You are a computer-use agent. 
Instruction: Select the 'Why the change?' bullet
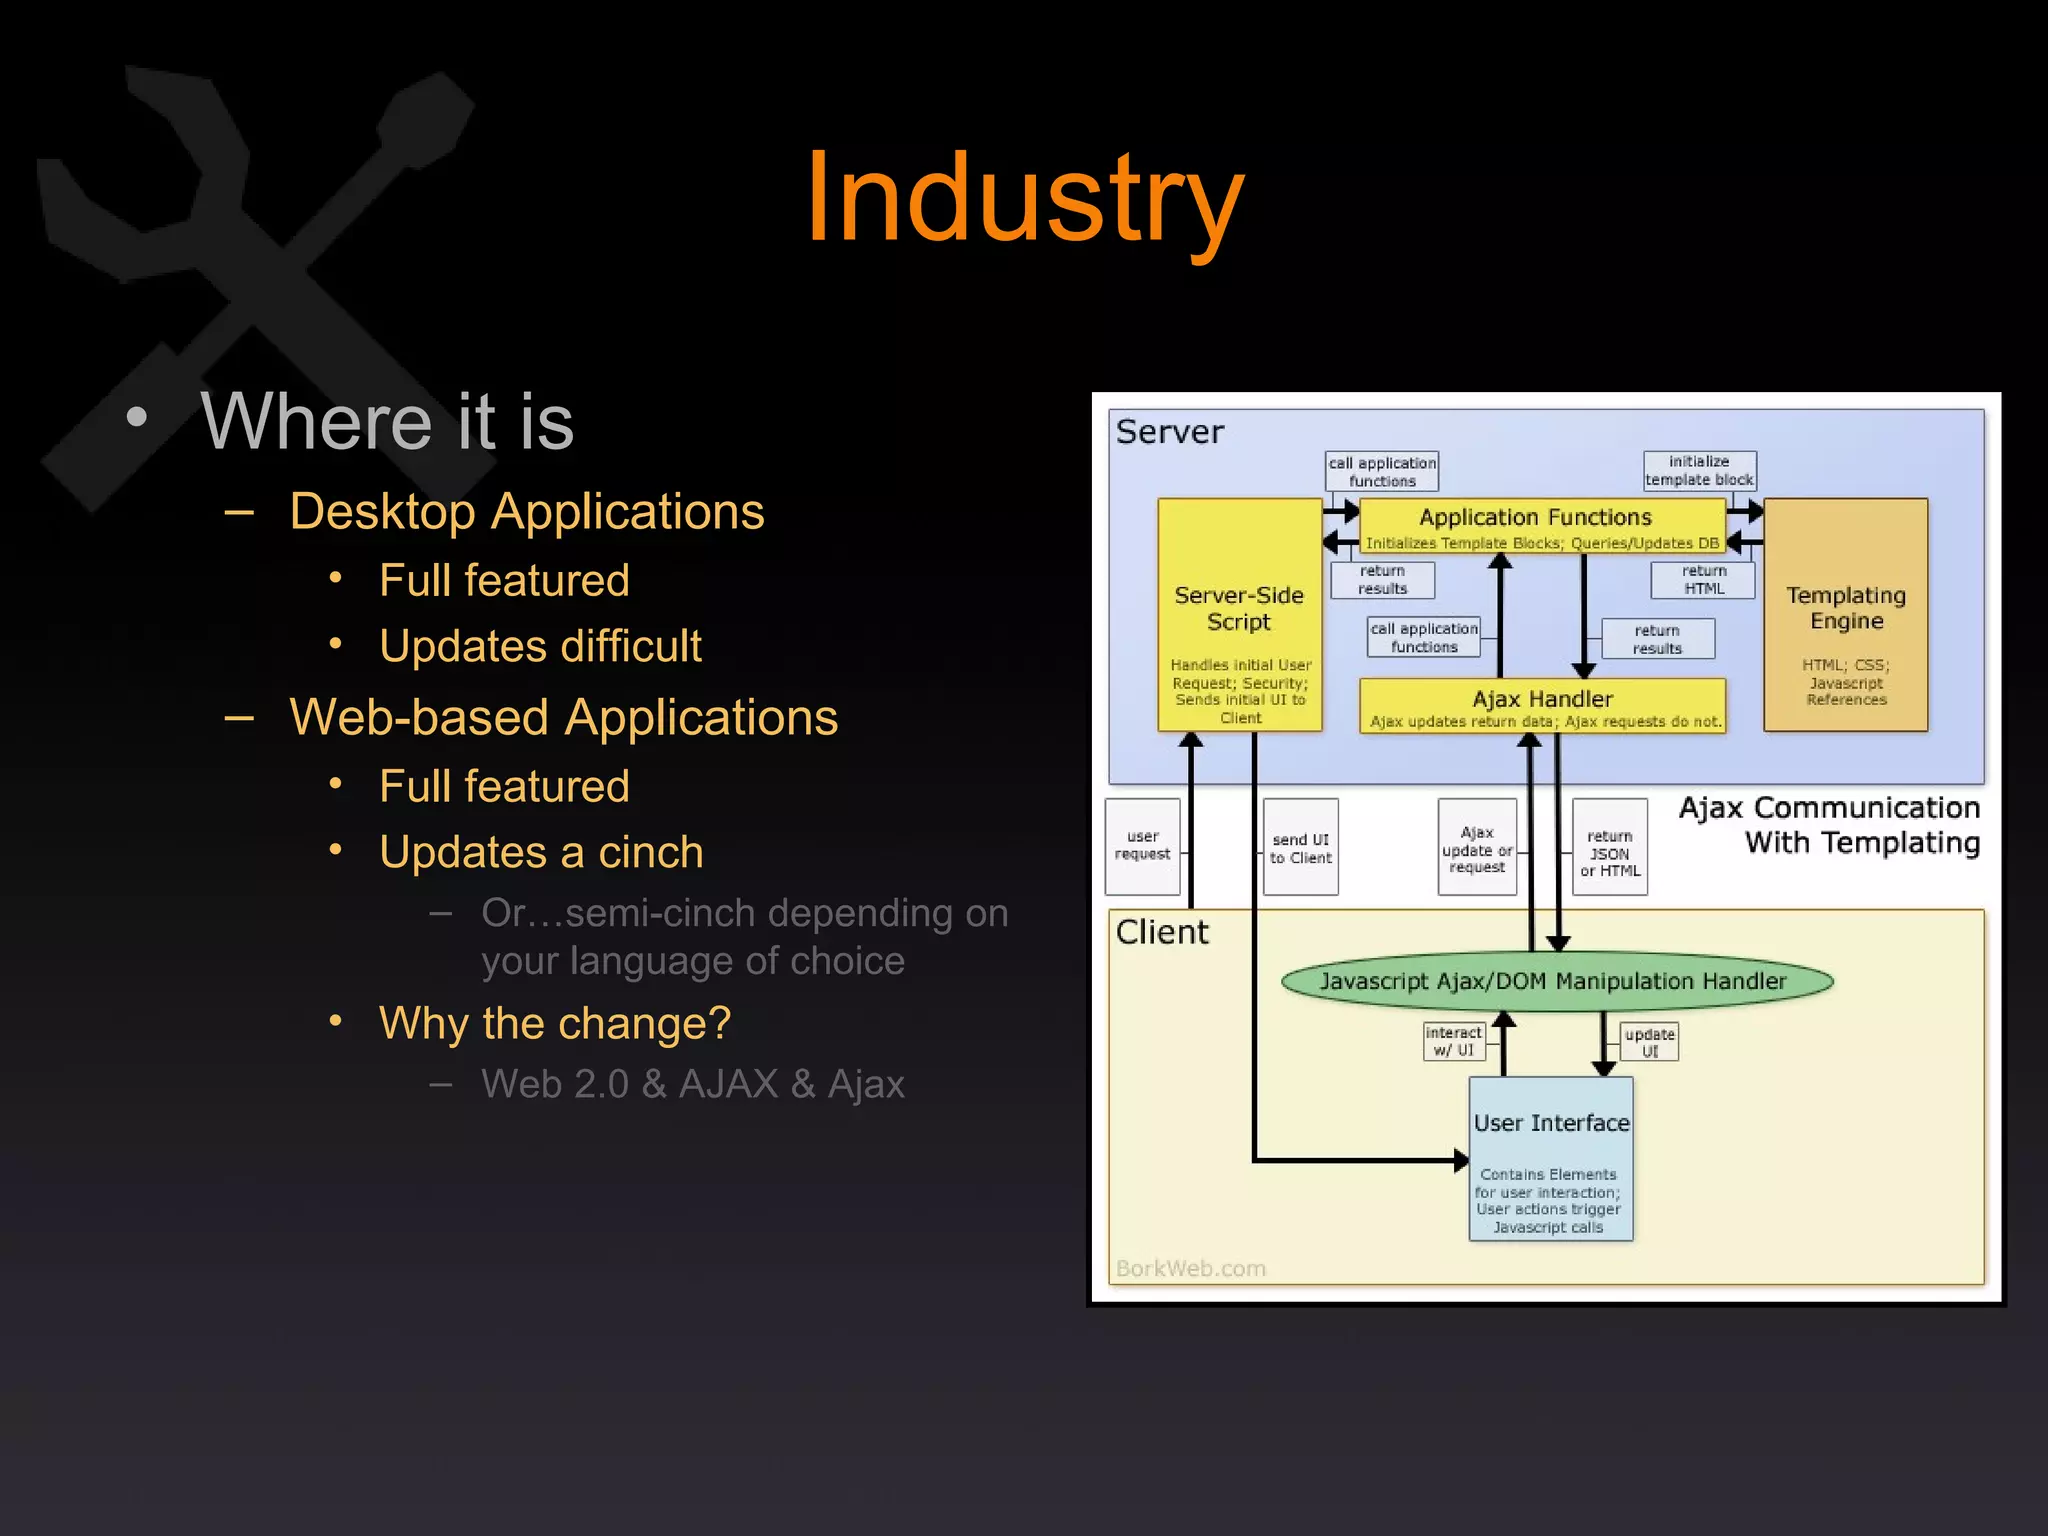(x=555, y=1023)
